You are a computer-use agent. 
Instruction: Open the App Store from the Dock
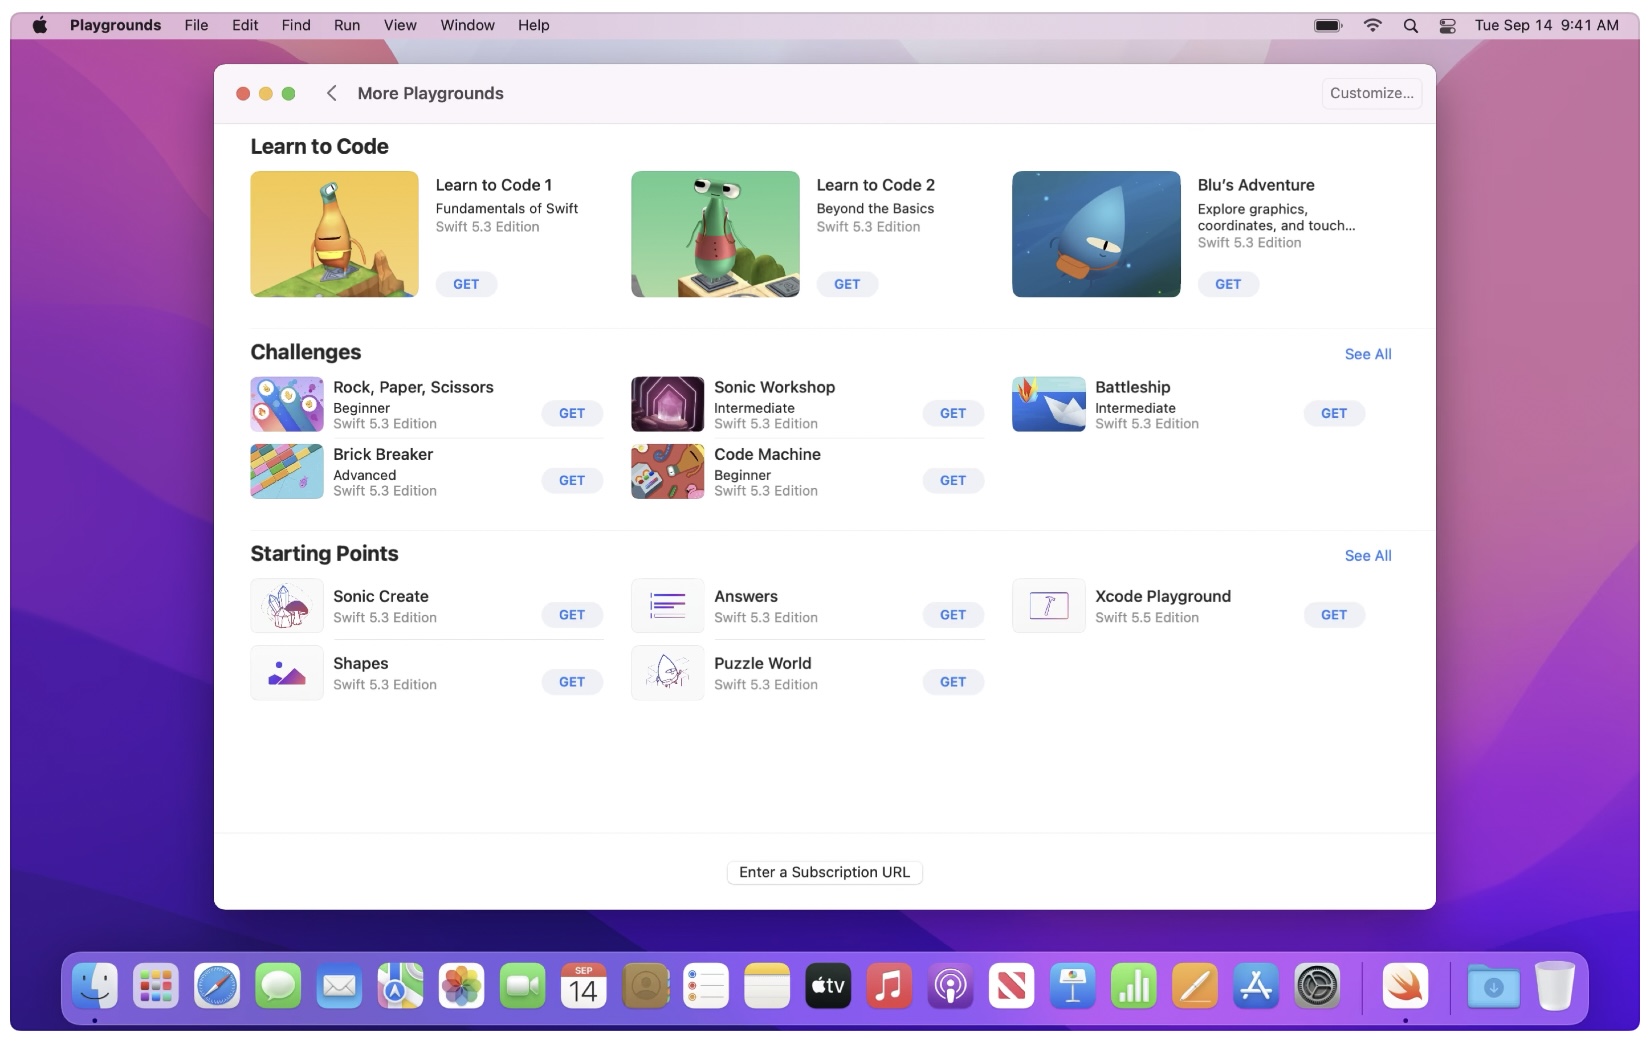coord(1255,987)
